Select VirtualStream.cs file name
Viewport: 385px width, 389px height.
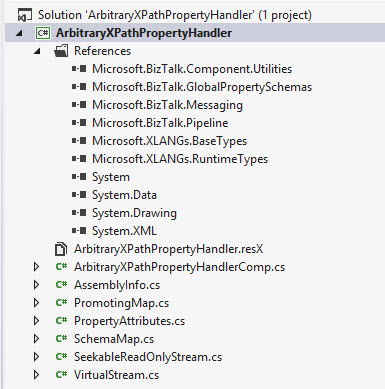pos(117,375)
